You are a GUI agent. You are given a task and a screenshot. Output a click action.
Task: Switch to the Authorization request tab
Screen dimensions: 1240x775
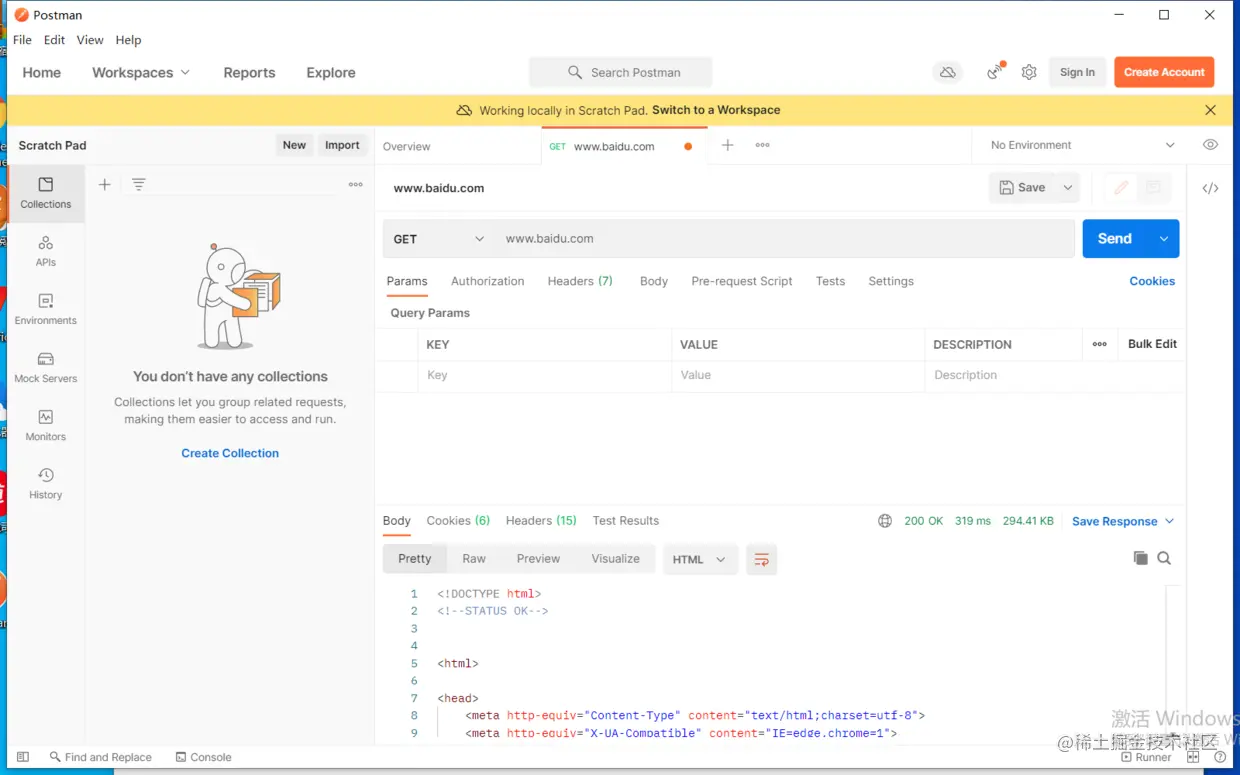(x=487, y=281)
